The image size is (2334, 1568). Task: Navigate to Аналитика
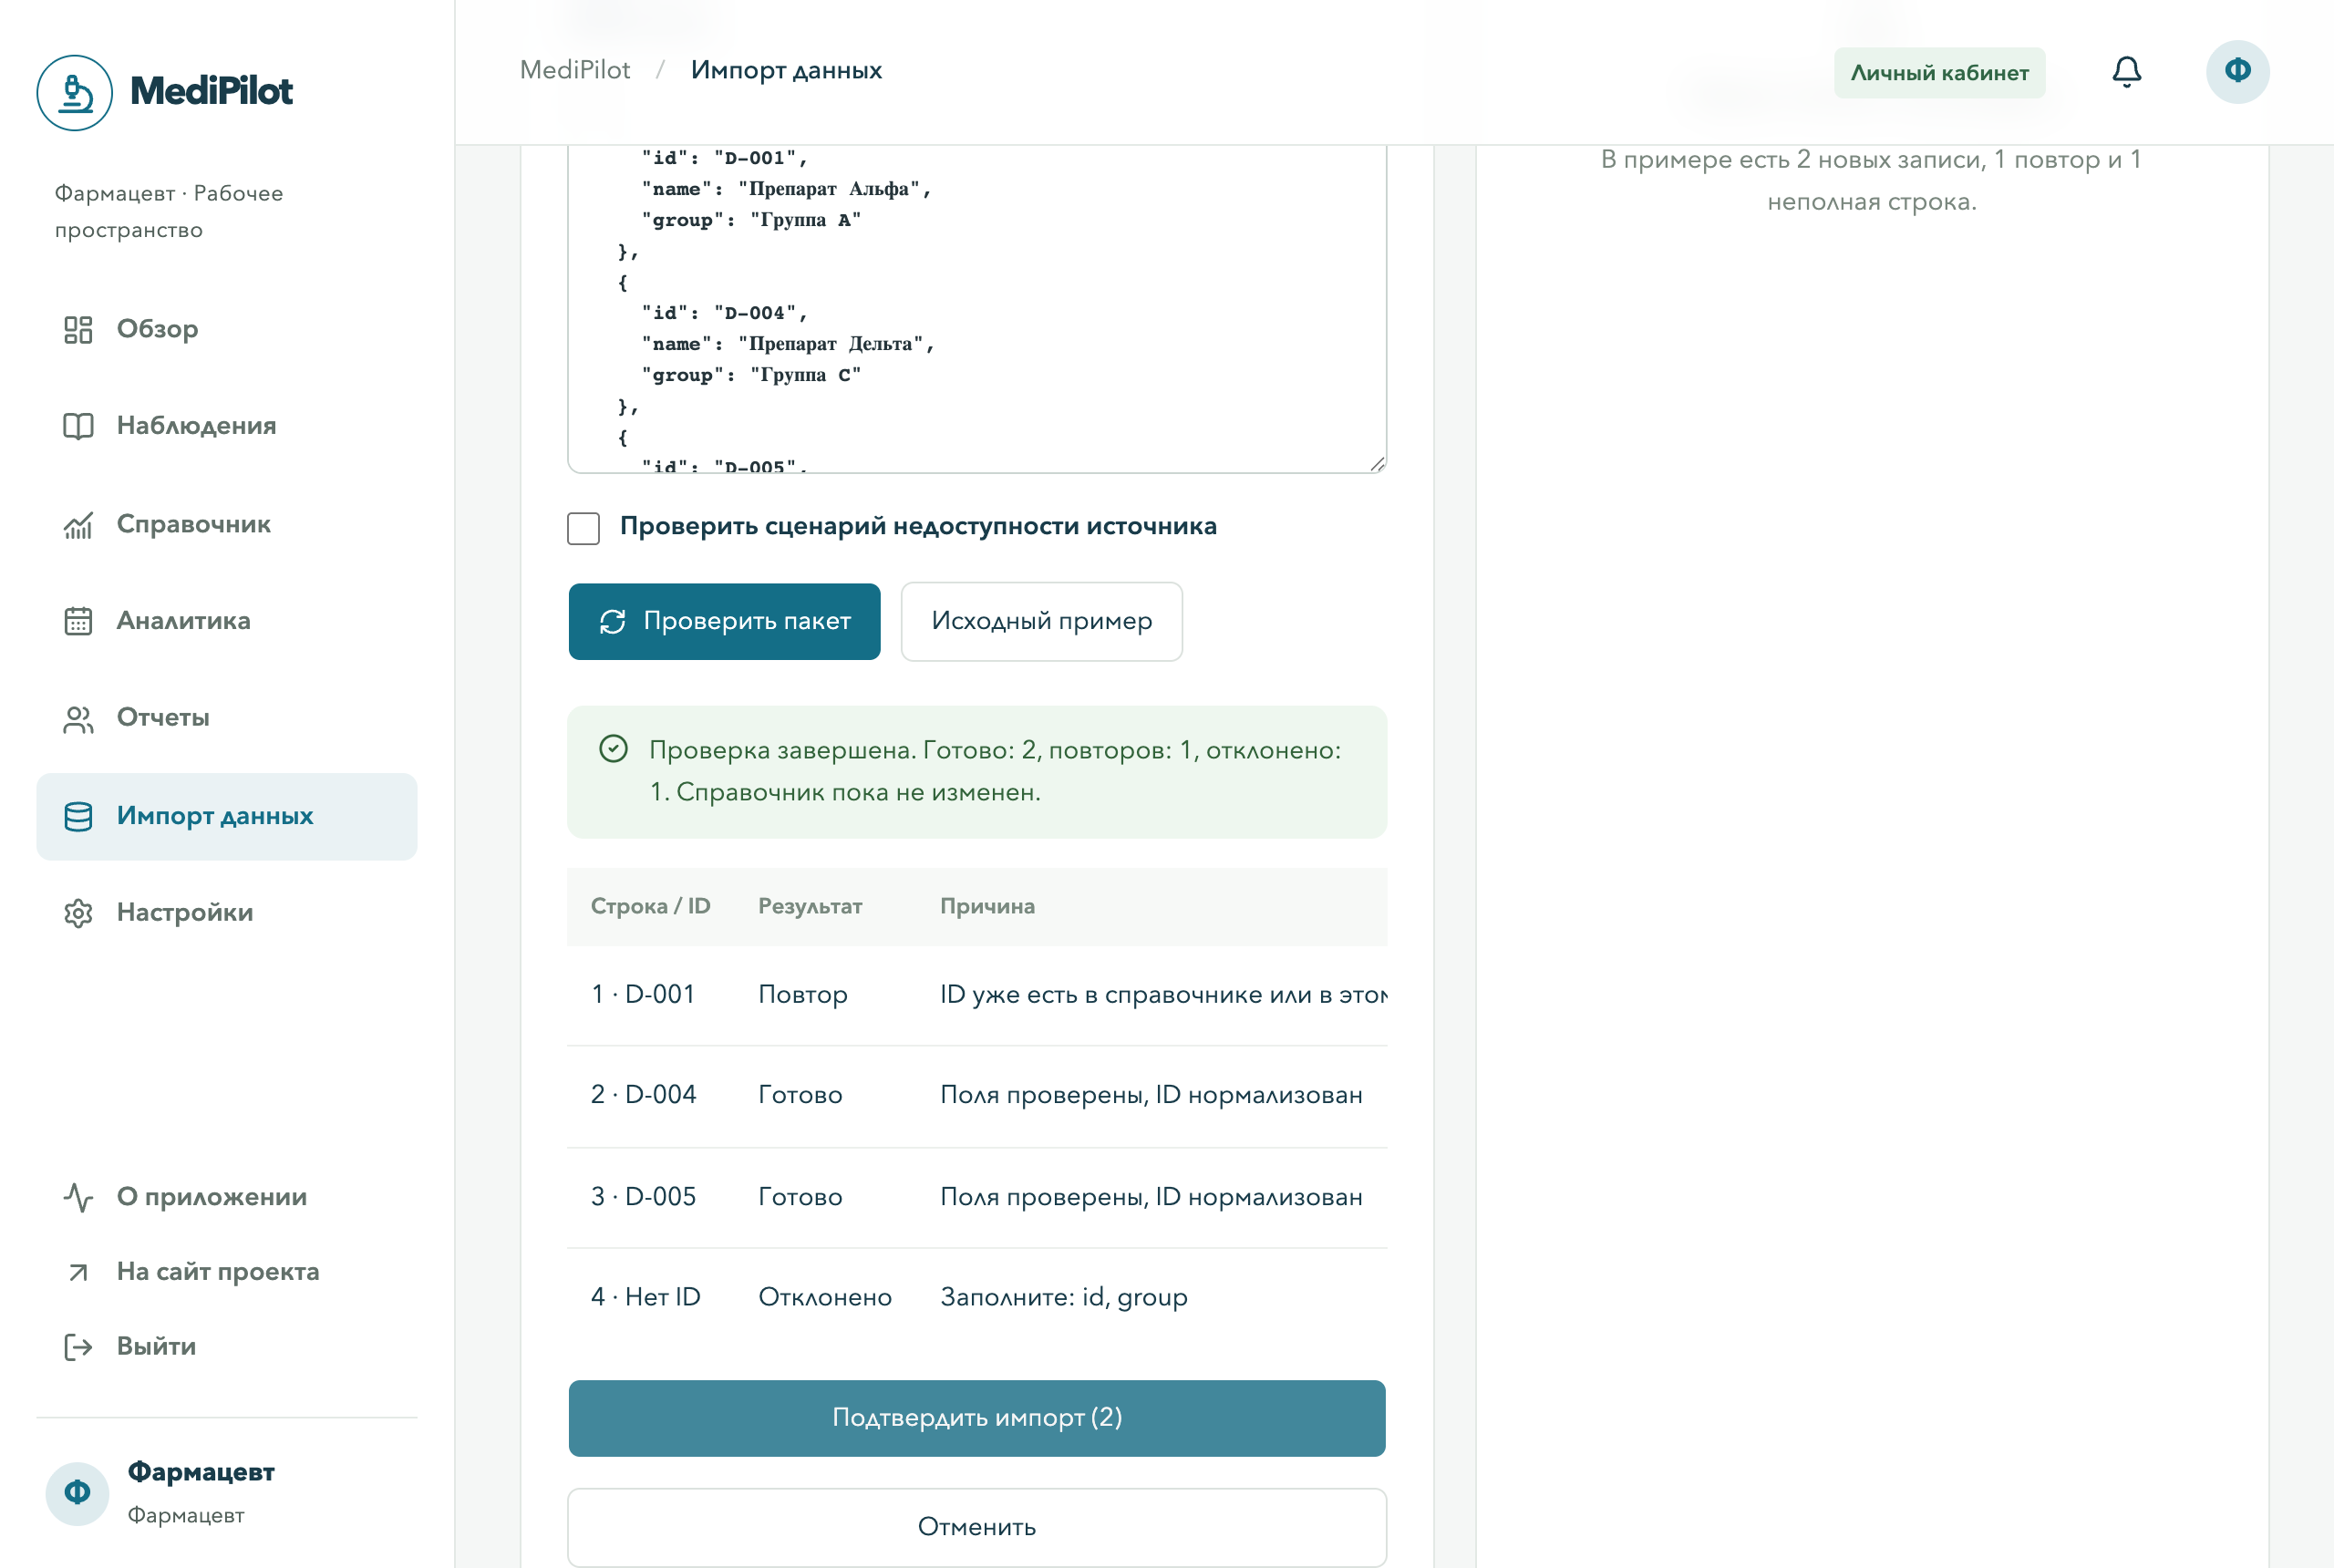point(227,621)
